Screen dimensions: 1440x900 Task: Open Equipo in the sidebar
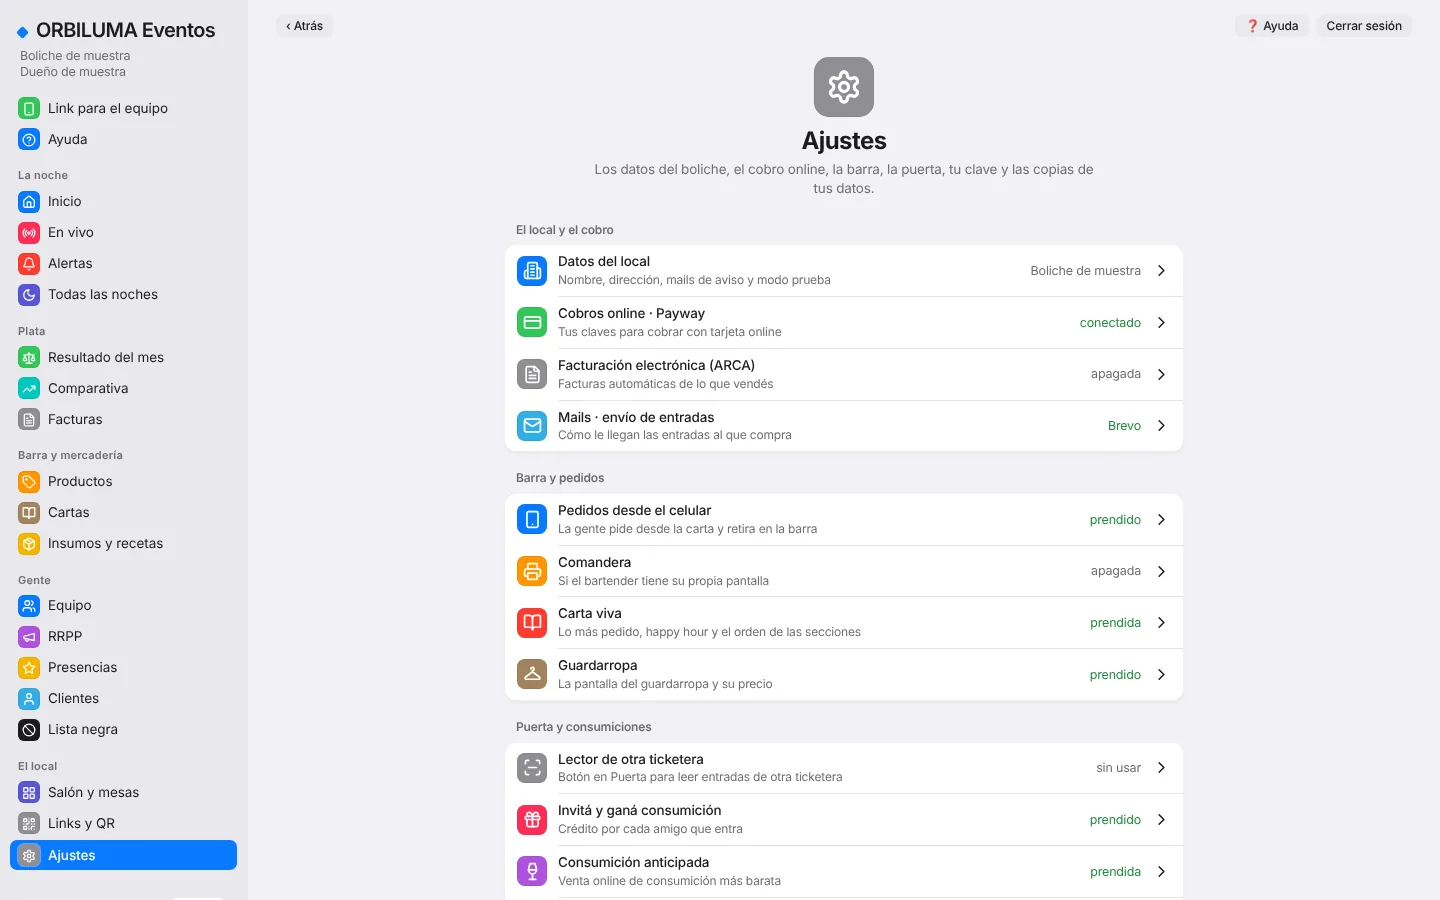(123, 605)
